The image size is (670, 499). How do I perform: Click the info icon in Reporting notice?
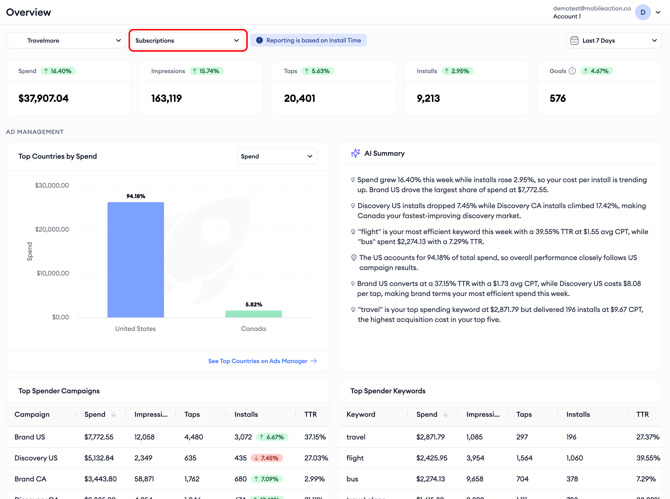click(x=259, y=41)
